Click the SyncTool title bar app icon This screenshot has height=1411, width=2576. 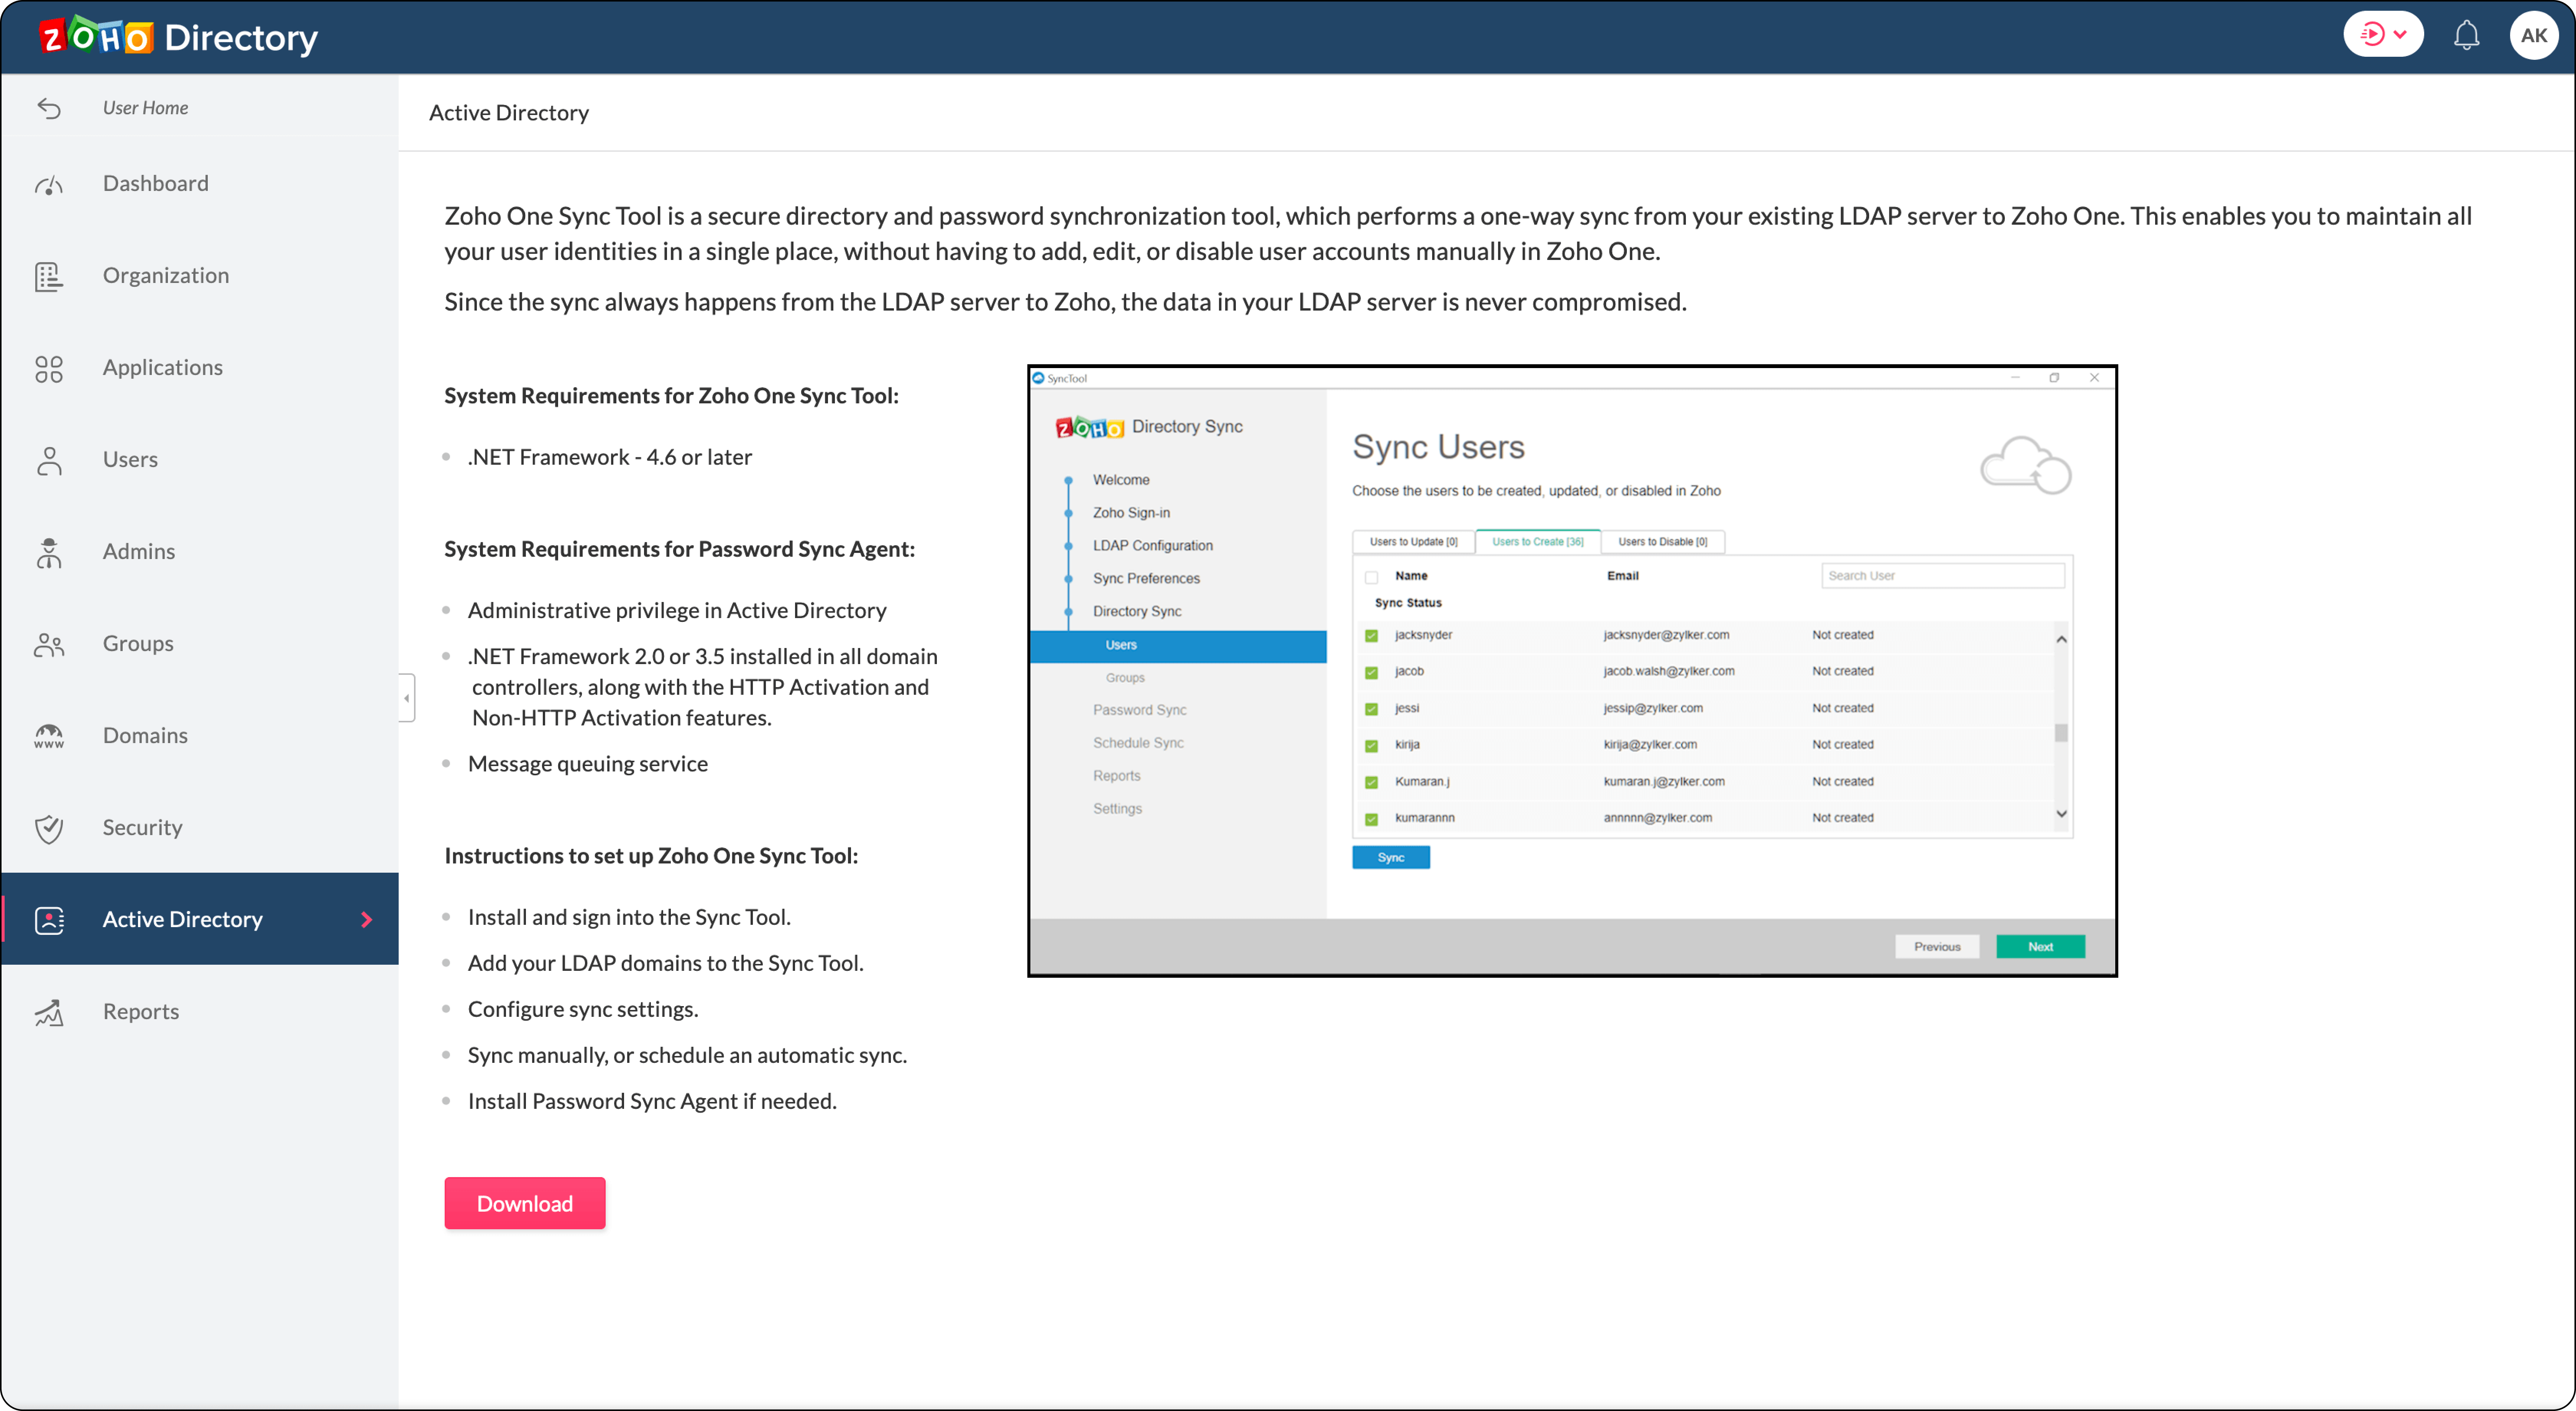(1038, 378)
